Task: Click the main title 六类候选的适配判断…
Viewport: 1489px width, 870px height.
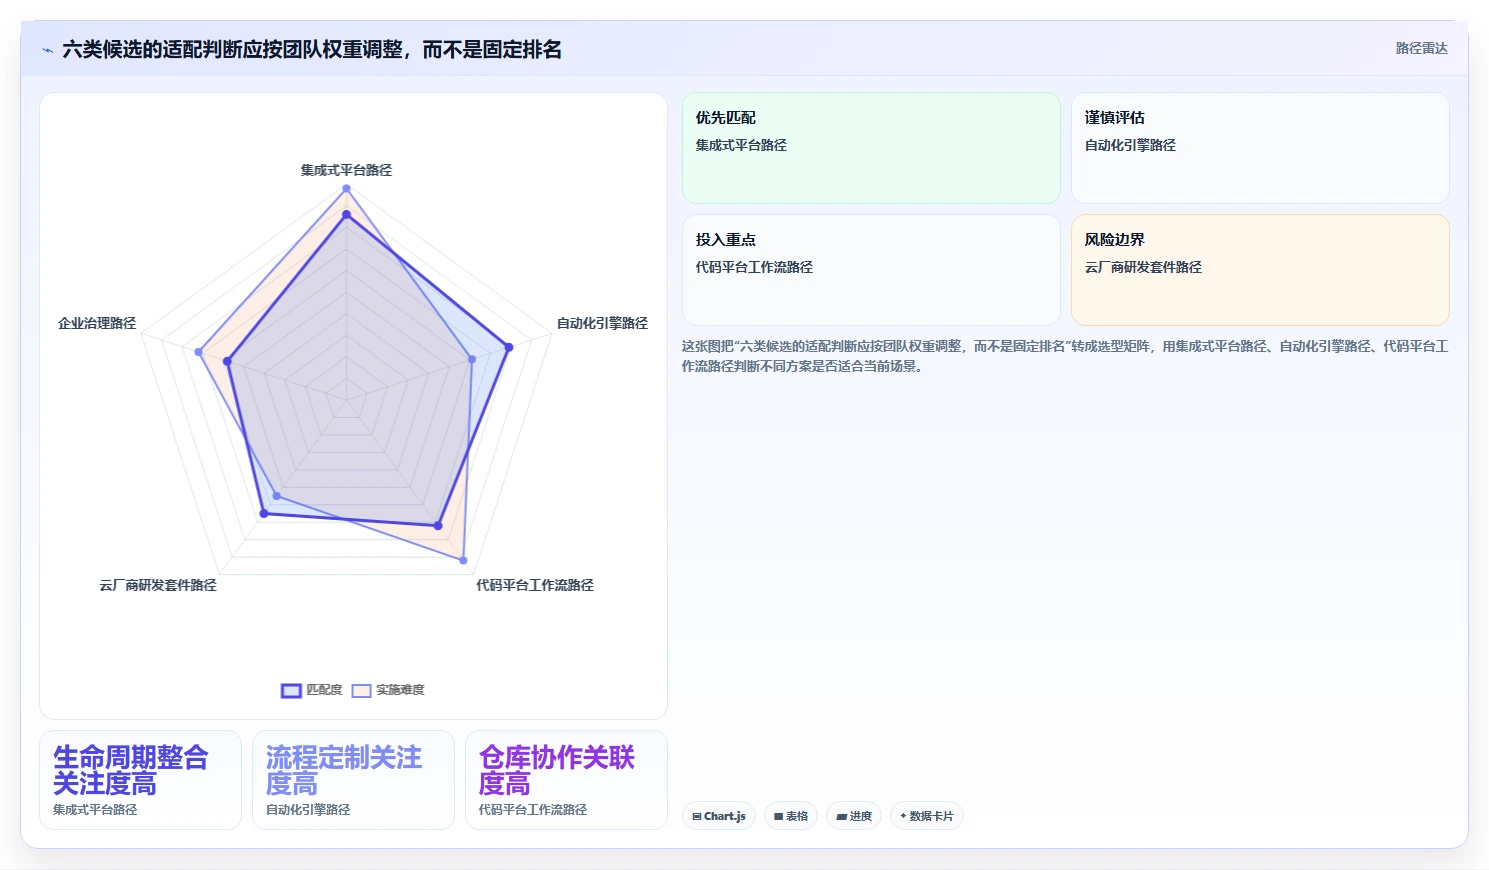Action: point(312,49)
